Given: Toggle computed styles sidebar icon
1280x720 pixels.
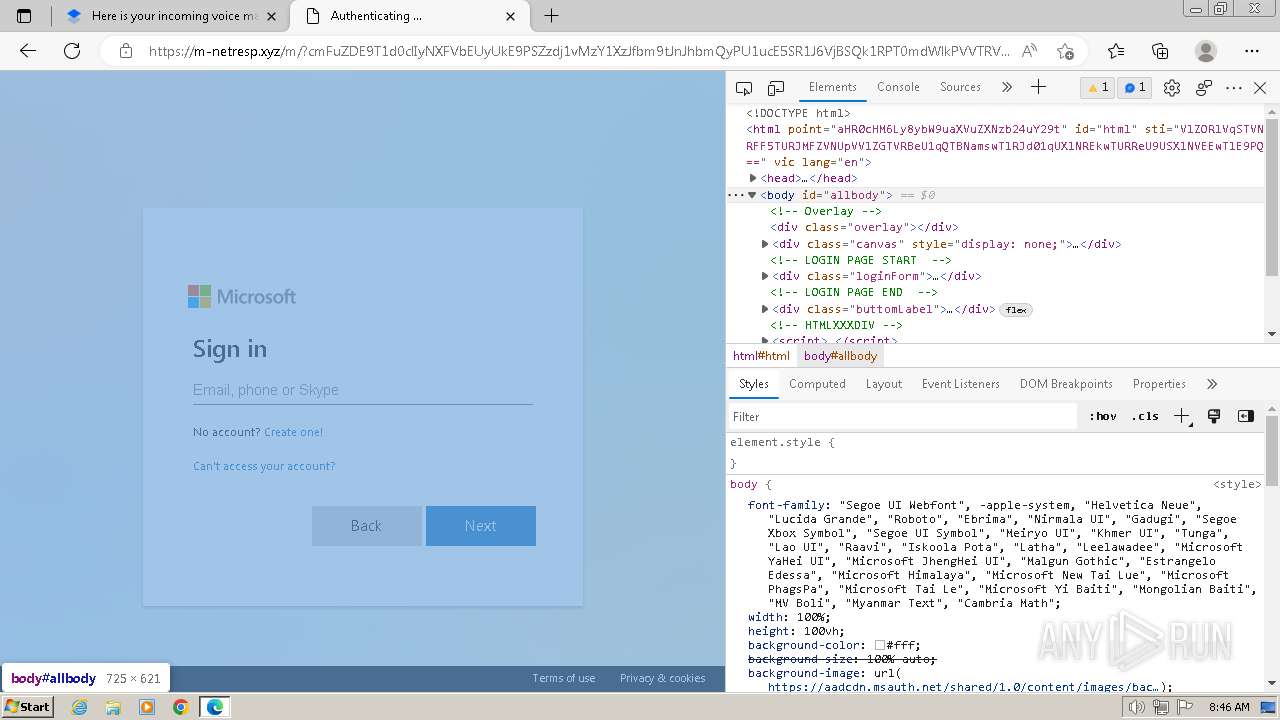Looking at the screenshot, I should [1246, 416].
